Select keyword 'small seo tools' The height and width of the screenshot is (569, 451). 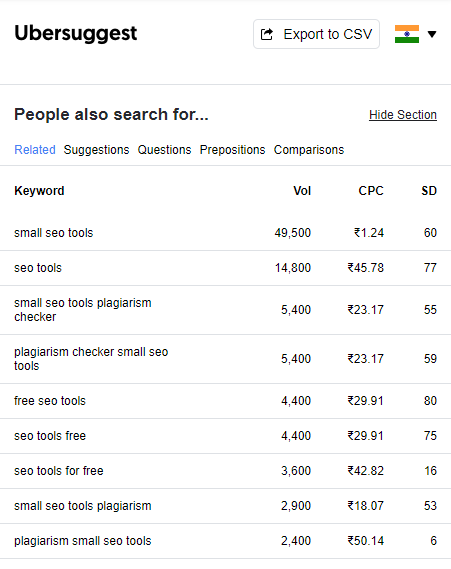click(54, 233)
